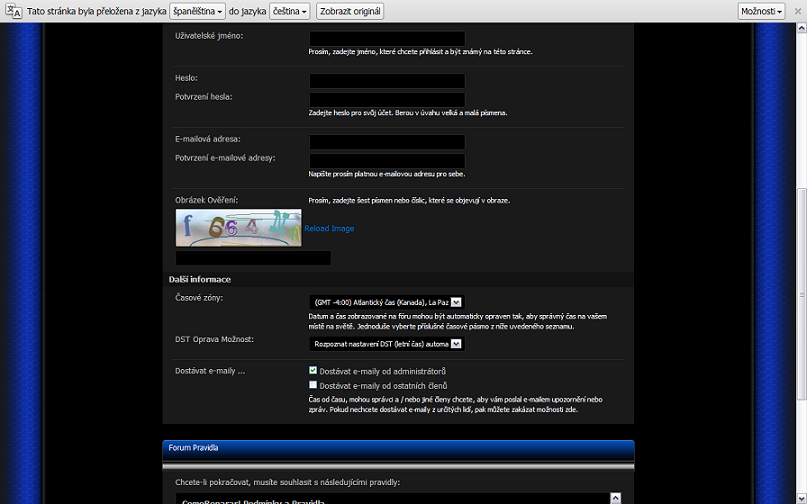Open the Možnosti options menu
Viewport: 807px width, 504px height.
point(762,11)
